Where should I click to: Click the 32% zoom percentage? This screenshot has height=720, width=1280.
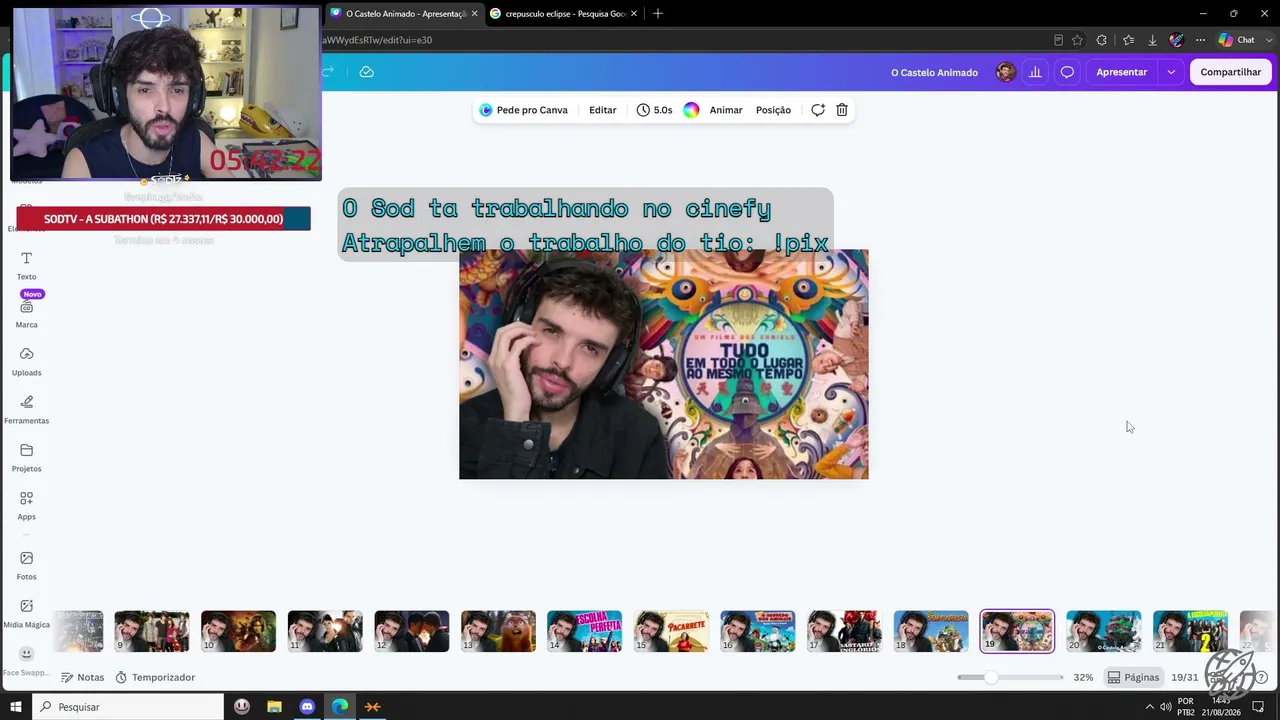pos(1083,677)
